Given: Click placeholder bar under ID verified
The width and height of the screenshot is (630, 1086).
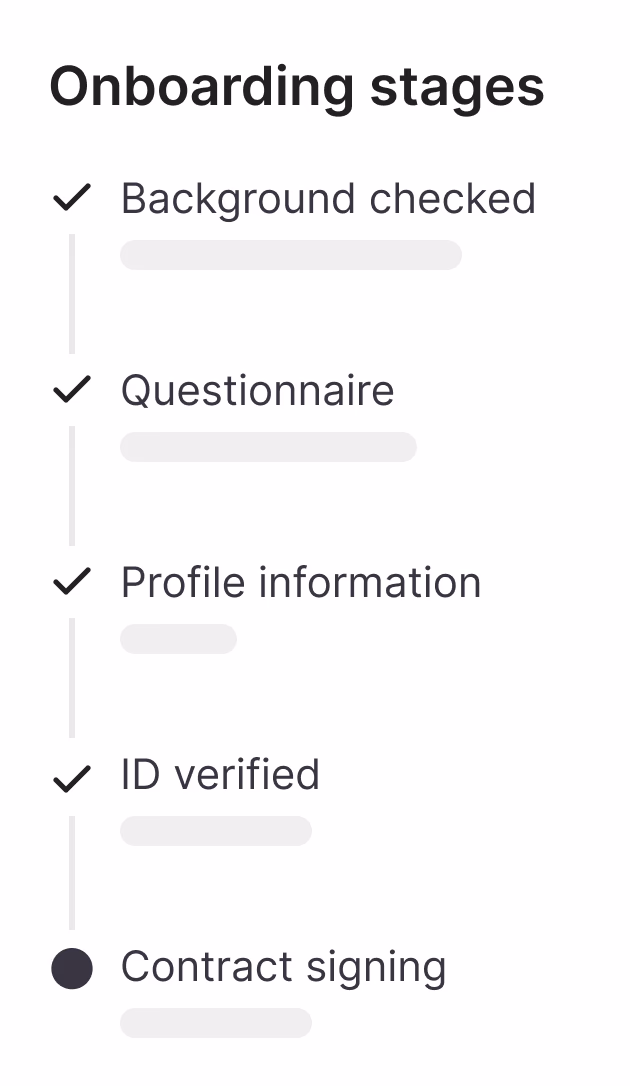Looking at the screenshot, I should click(215, 831).
